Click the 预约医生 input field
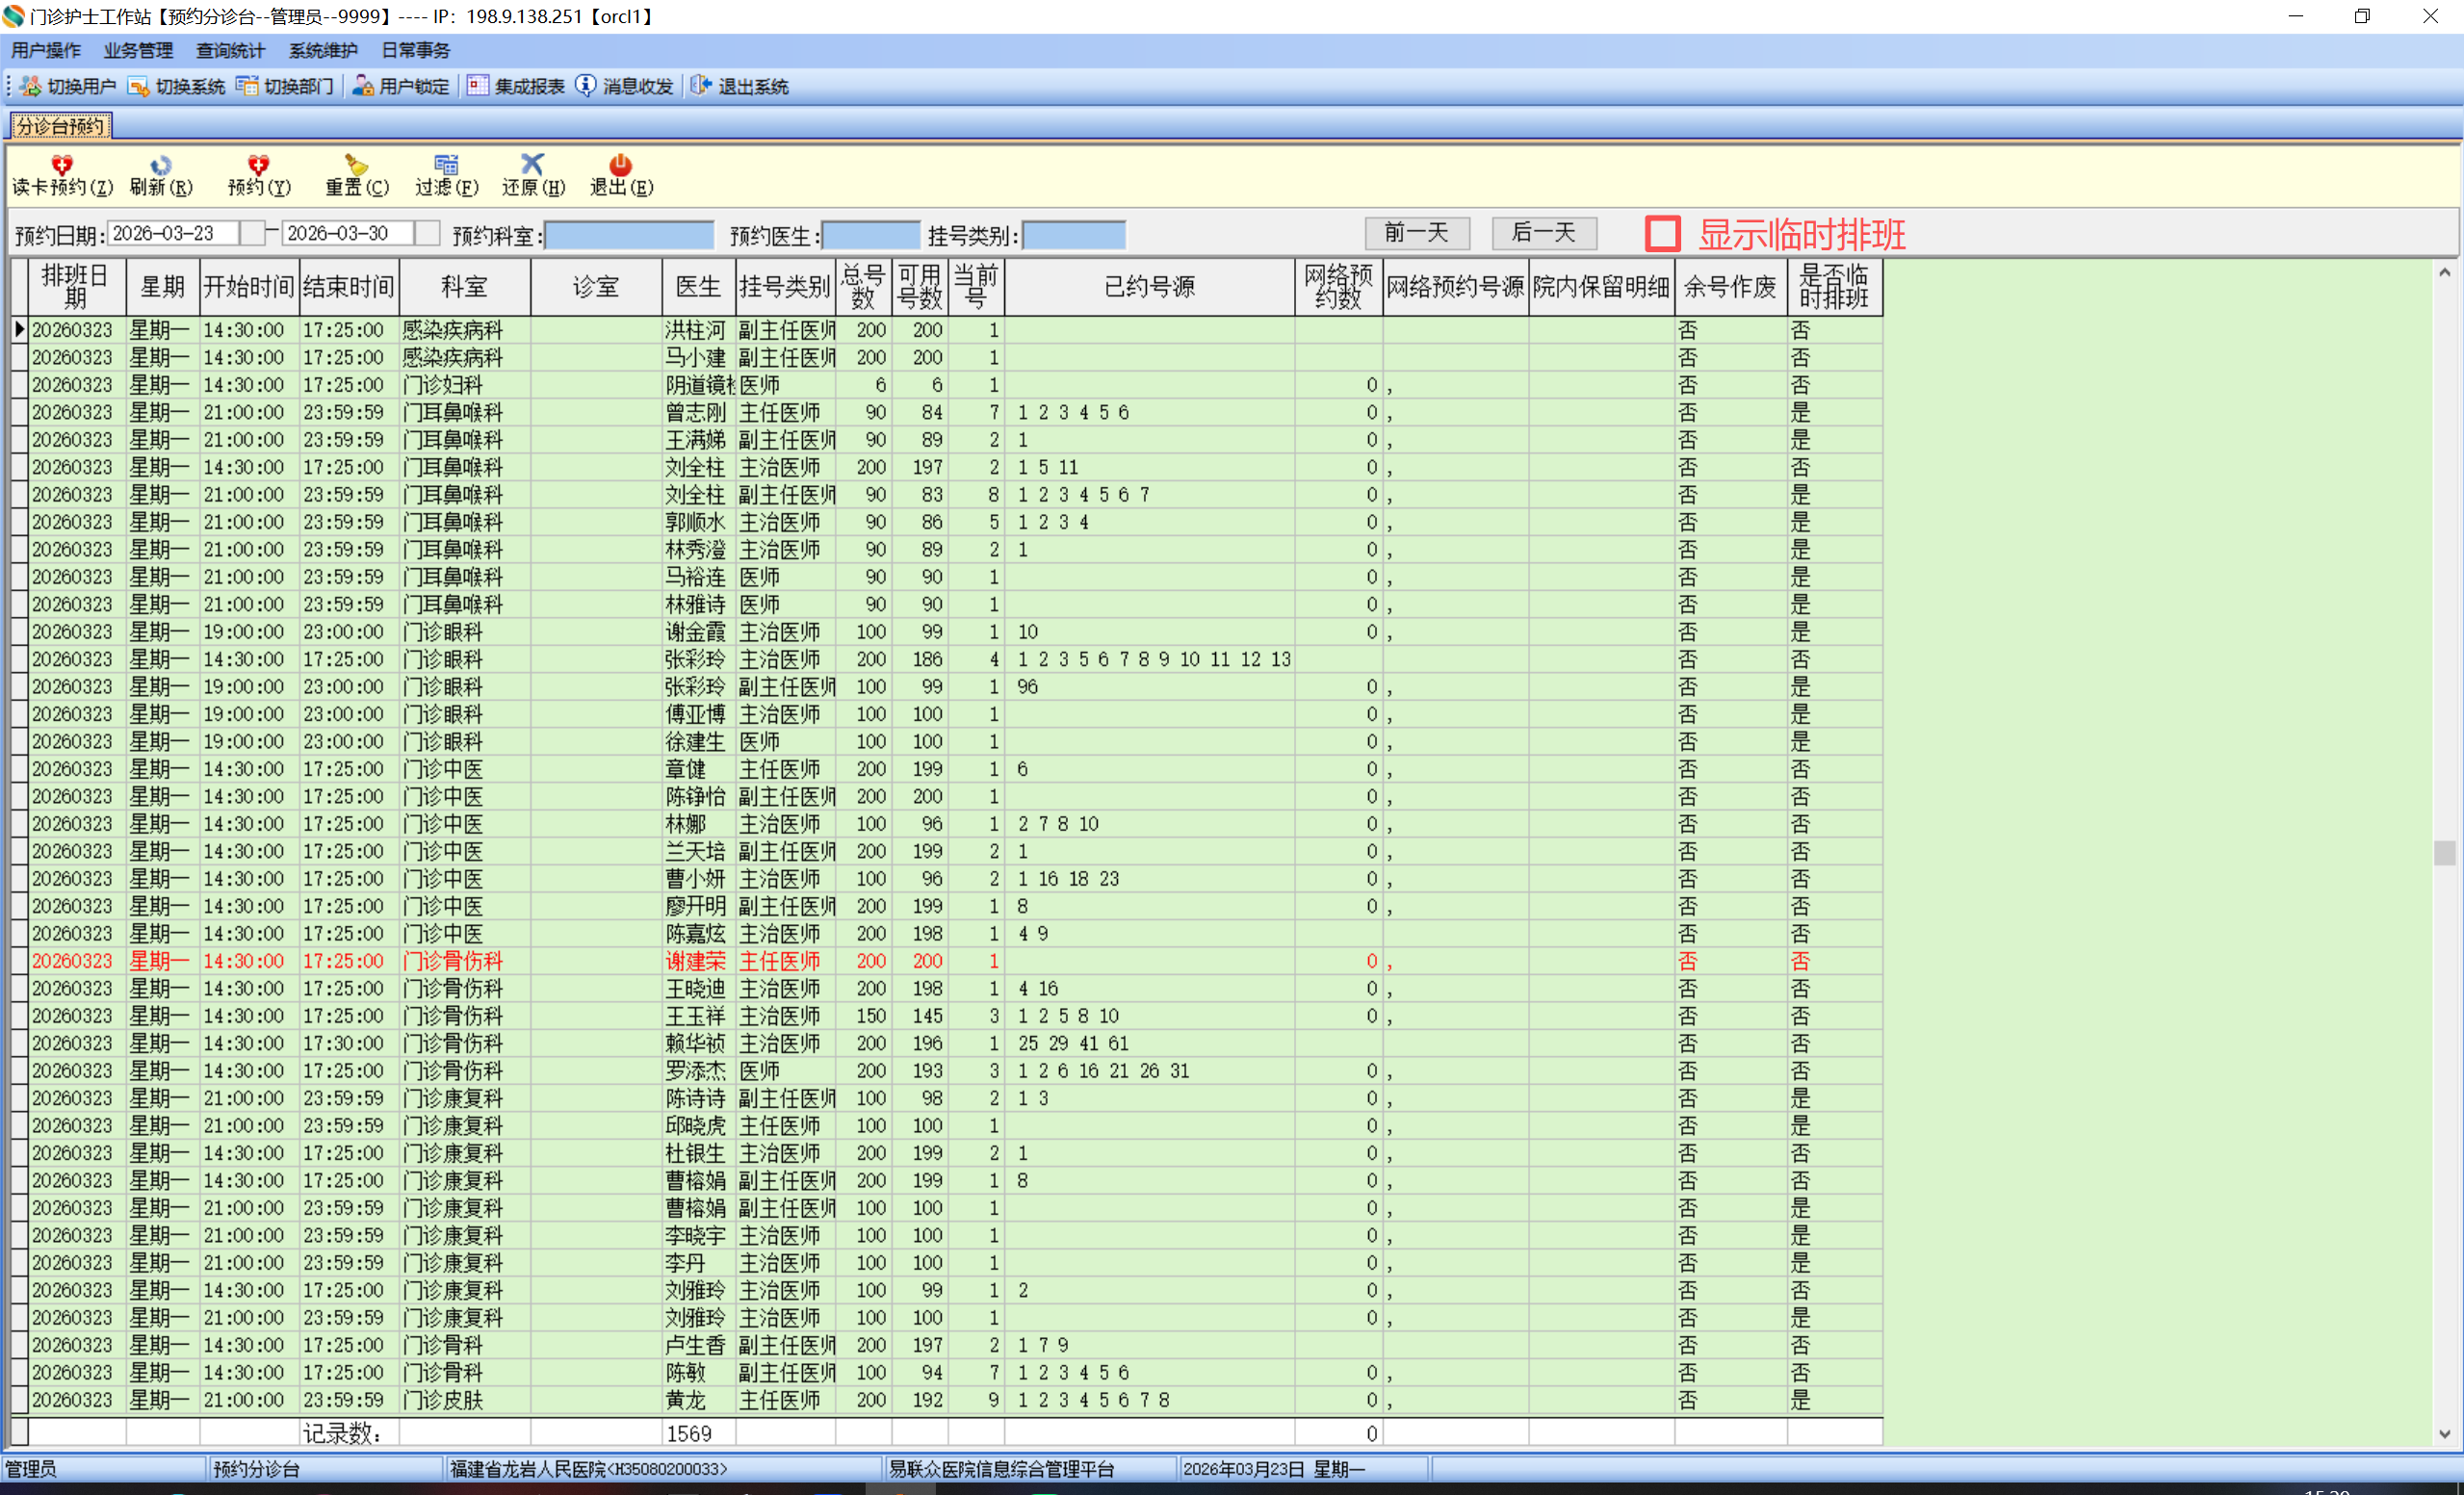2464x1495 pixels. click(x=870, y=235)
